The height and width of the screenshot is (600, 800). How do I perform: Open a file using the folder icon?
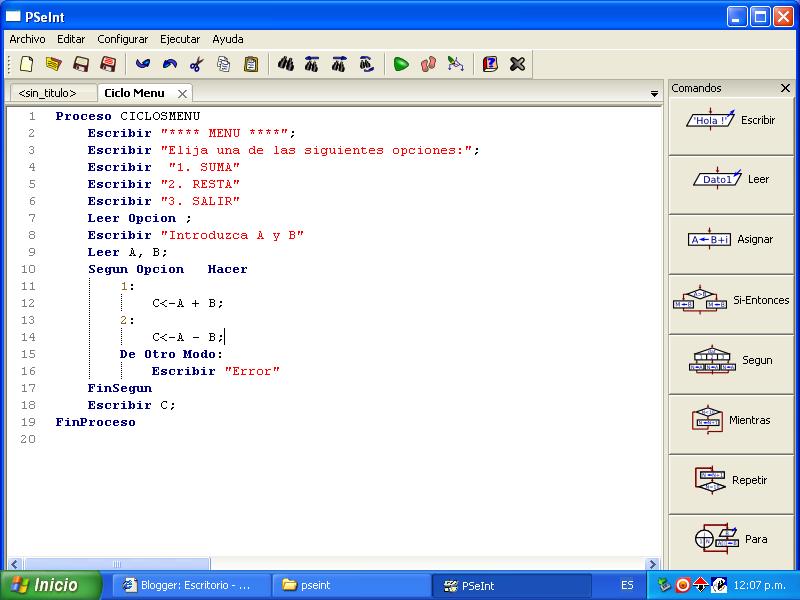tap(54, 64)
